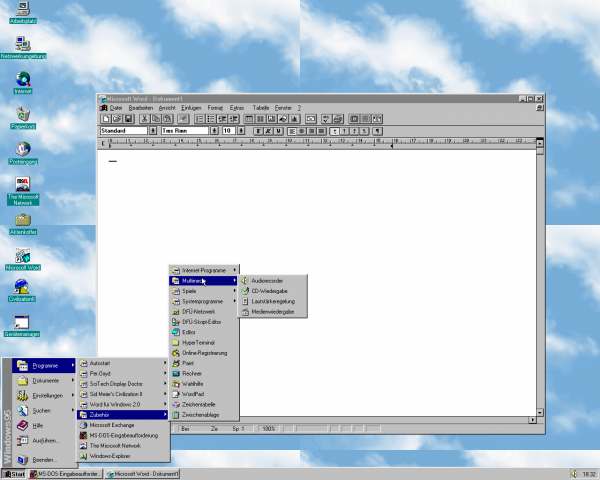
Task: Open the Datei menu in Word
Action: pyautogui.click(x=116, y=108)
